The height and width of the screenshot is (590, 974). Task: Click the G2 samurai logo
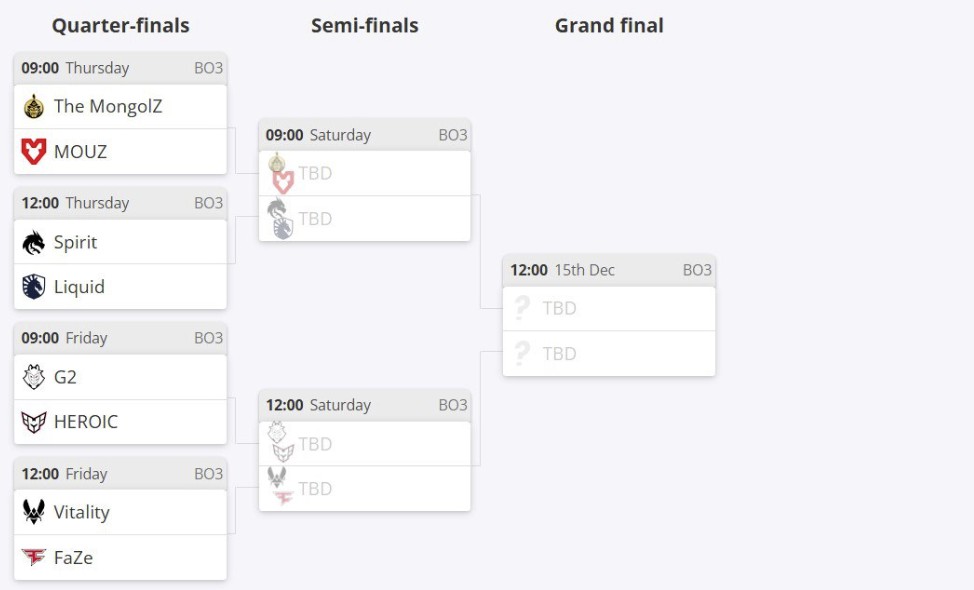click(34, 377)
